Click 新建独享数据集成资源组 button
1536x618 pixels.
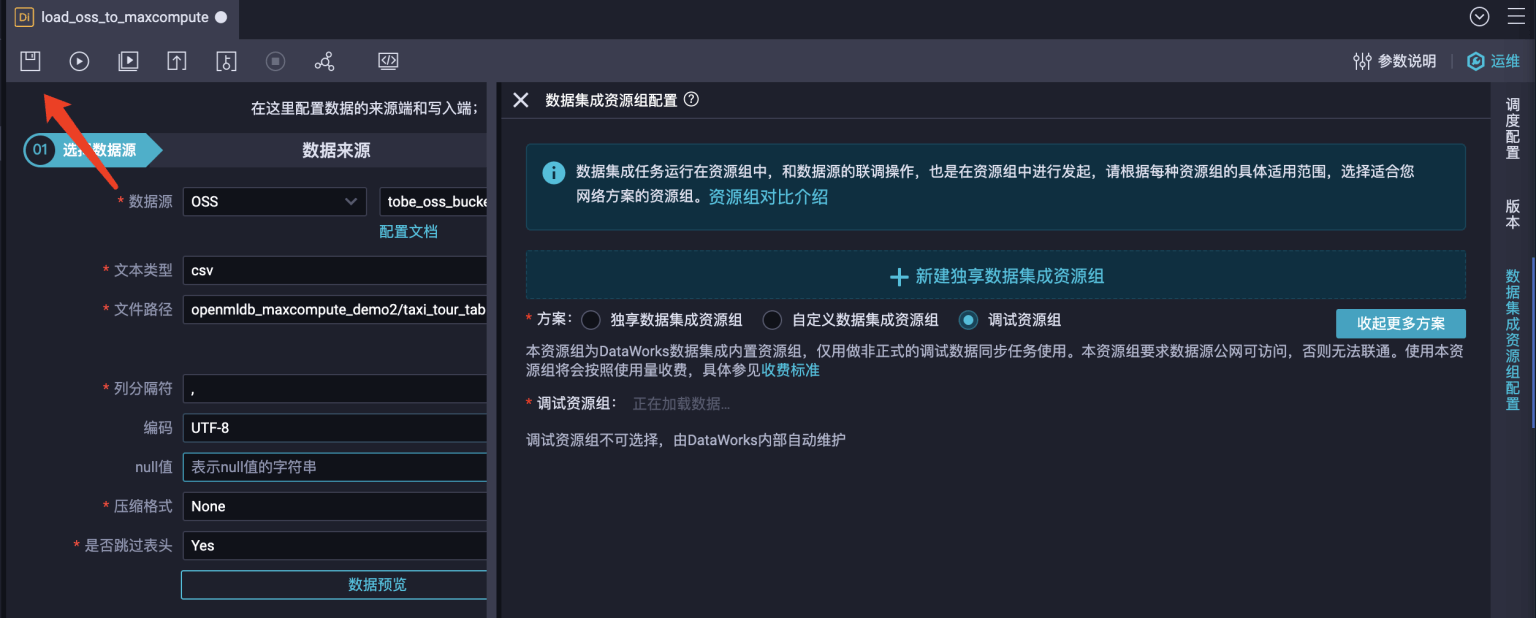click(996, 276)
